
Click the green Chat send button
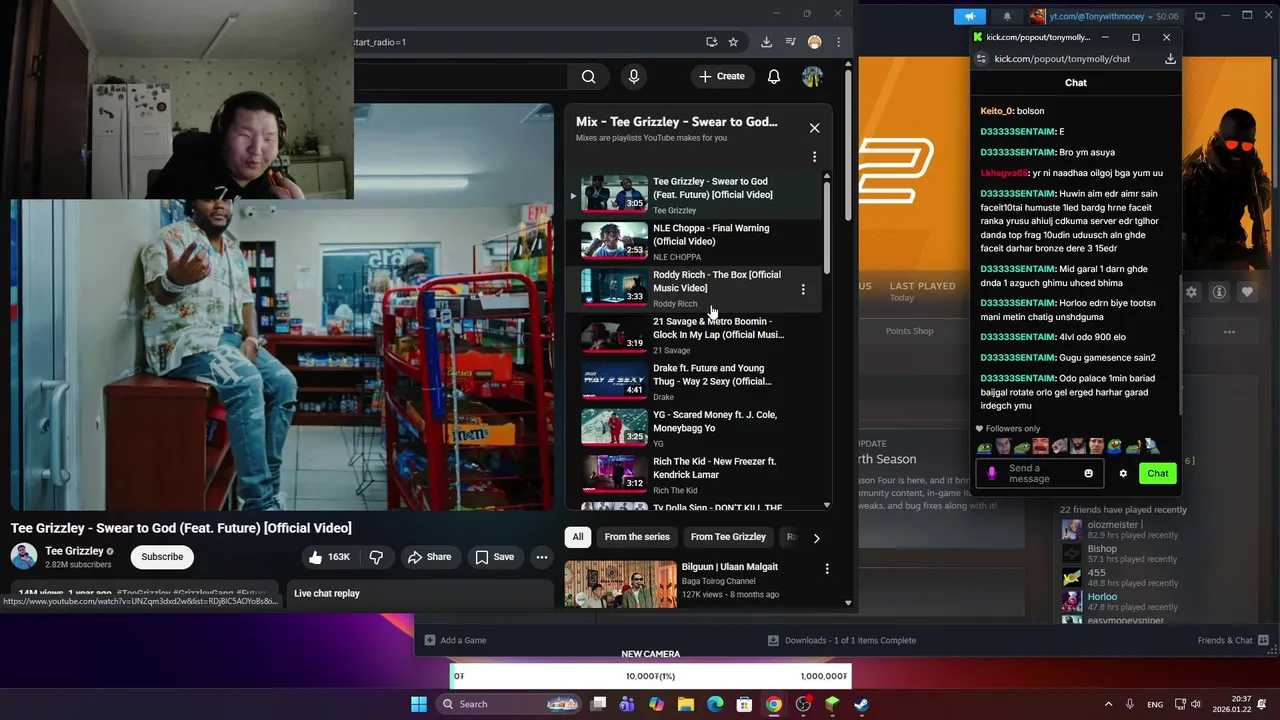tap(1158, 474)
